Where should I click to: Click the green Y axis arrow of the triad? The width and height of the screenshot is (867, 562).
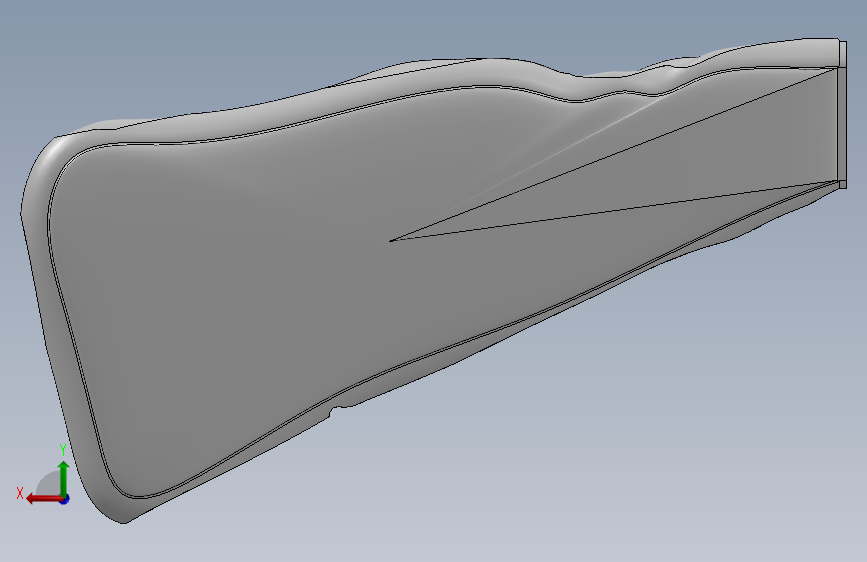[64, 478]
